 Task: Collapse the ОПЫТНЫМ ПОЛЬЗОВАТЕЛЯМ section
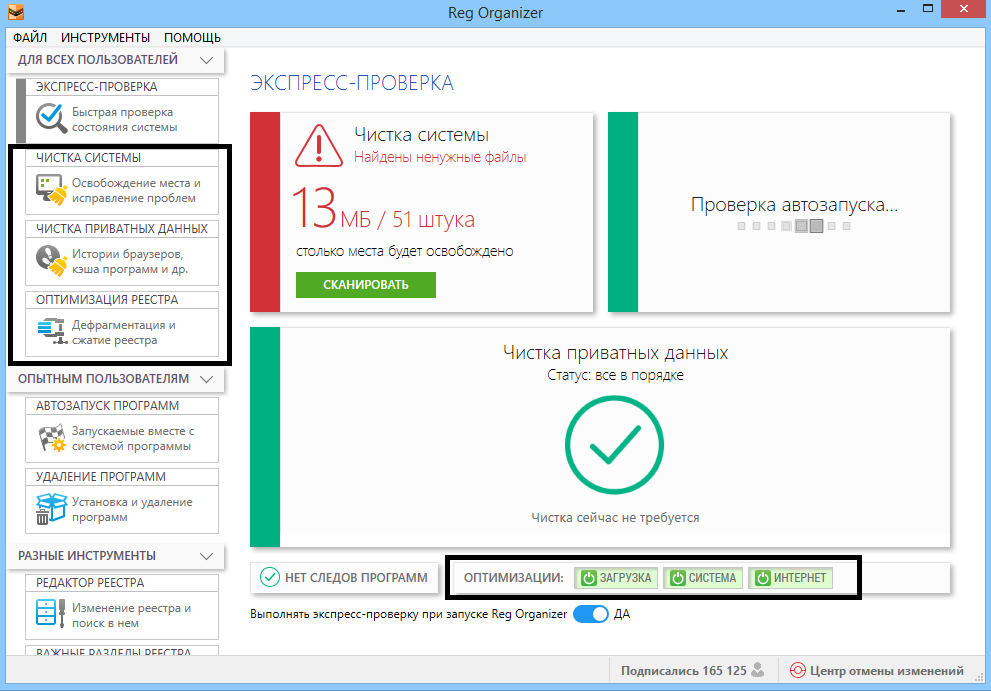(206, 379)
